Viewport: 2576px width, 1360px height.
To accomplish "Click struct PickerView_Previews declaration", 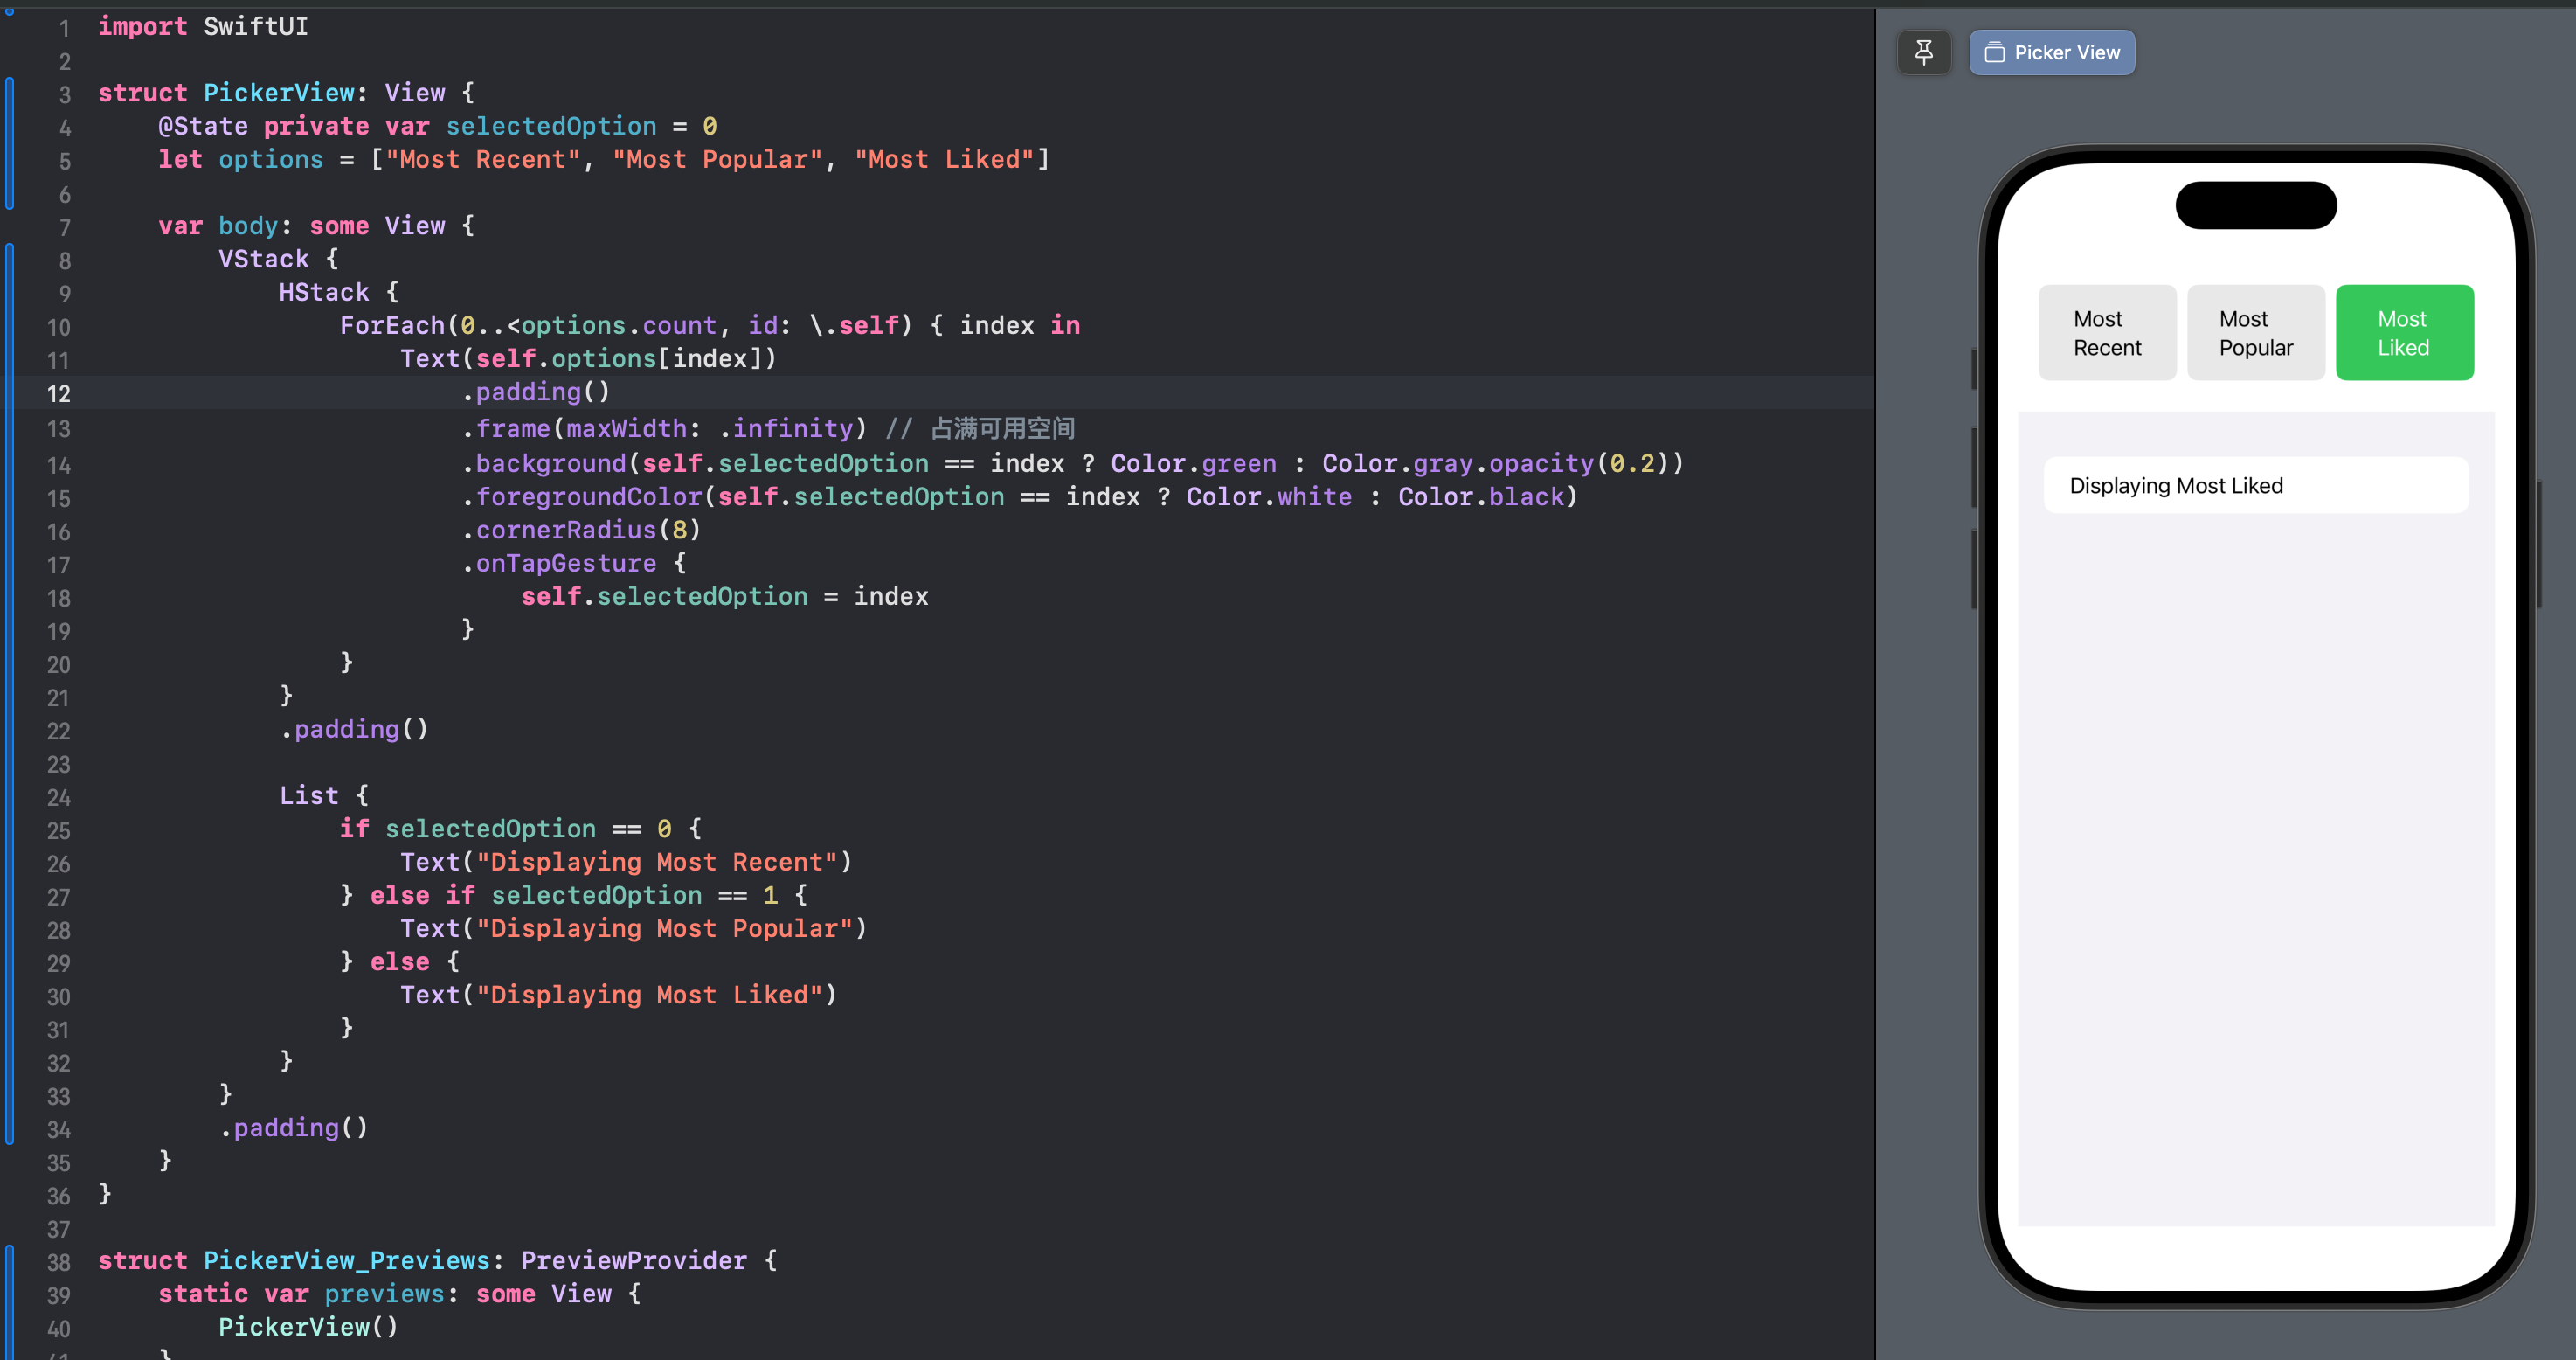I will pyautogui.click(x=437, y=1260).
